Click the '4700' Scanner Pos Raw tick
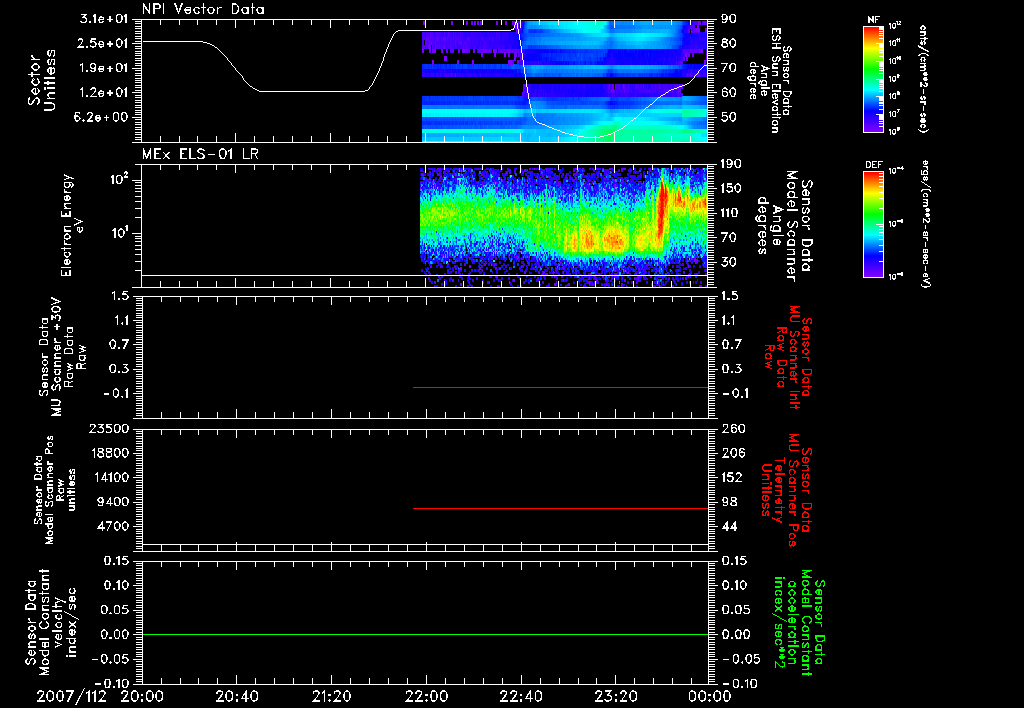This screenshot has width=1024, height=708. (113, 526)
